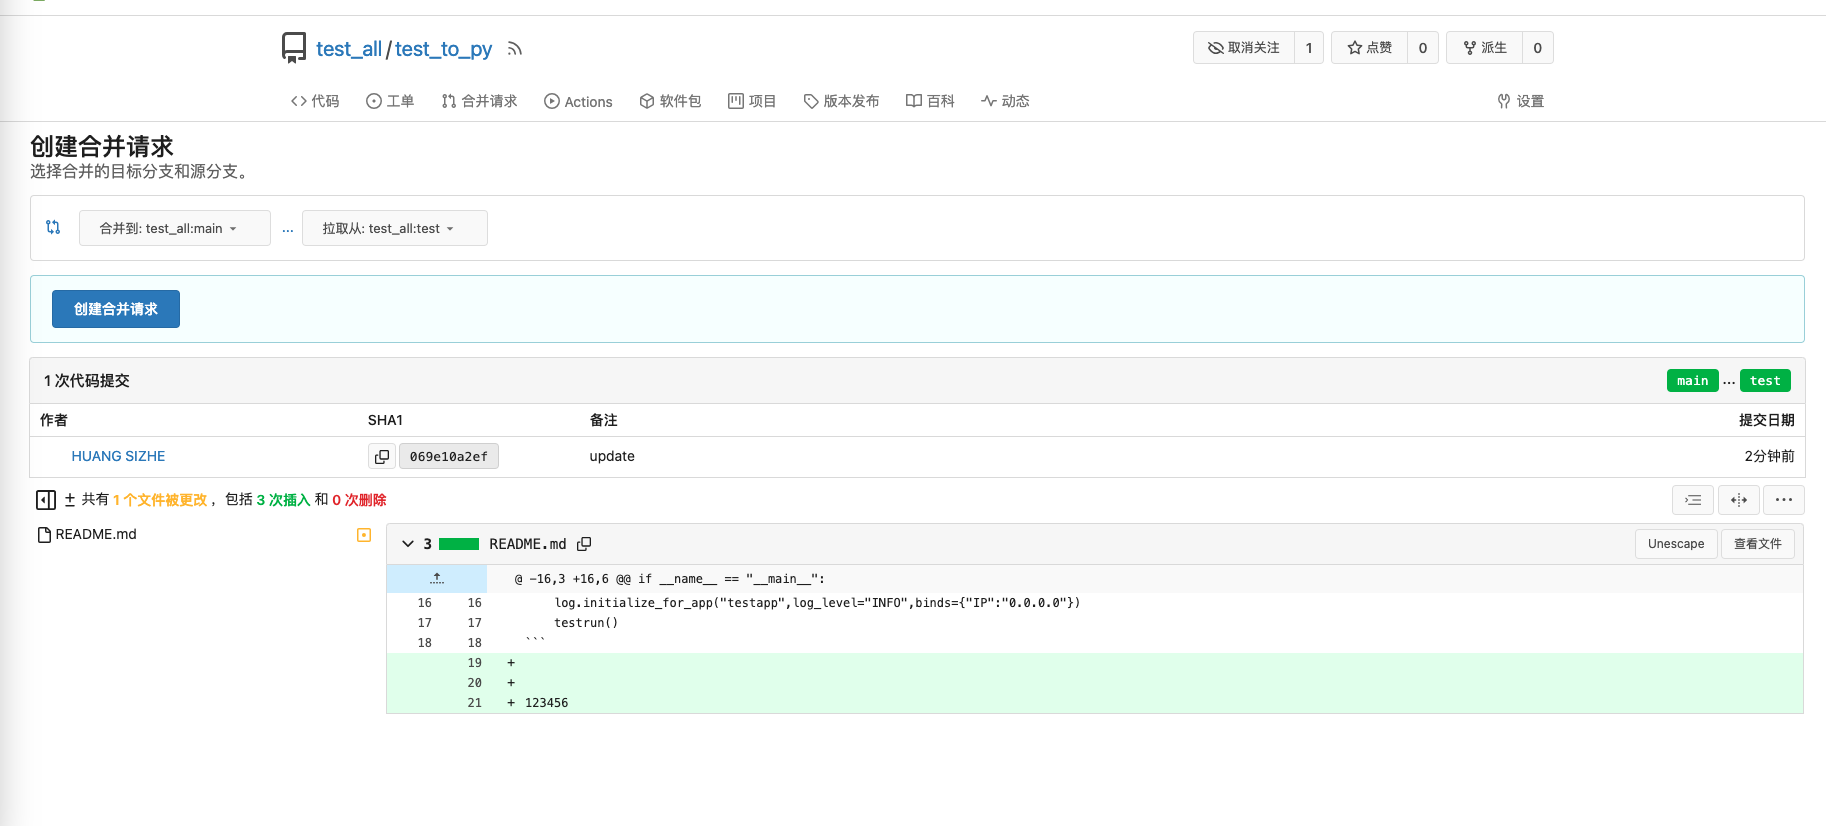1826x826 pixels.
Task: Click the green additions bar for README.md
Action: (459, 544)
